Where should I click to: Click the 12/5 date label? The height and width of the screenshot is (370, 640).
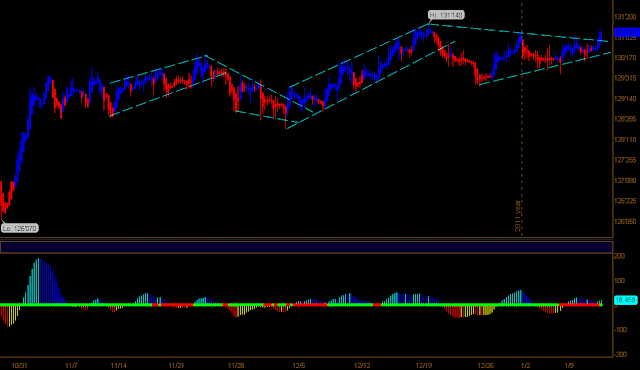coord(299,366)
